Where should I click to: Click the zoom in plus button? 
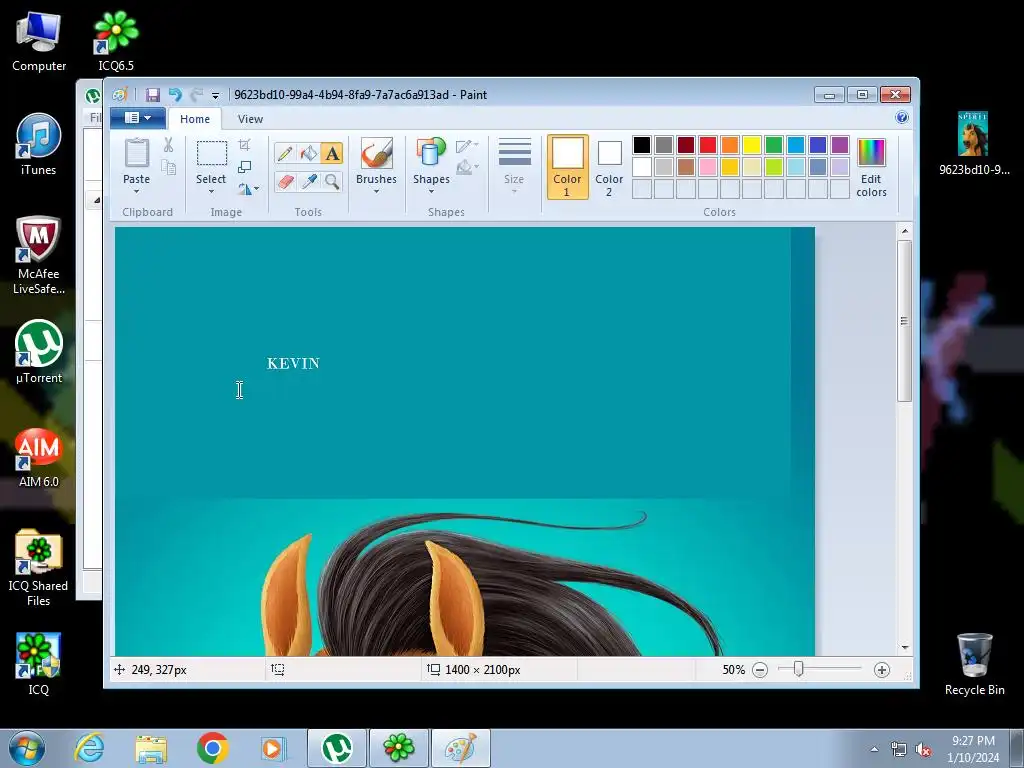click(882, 670)
